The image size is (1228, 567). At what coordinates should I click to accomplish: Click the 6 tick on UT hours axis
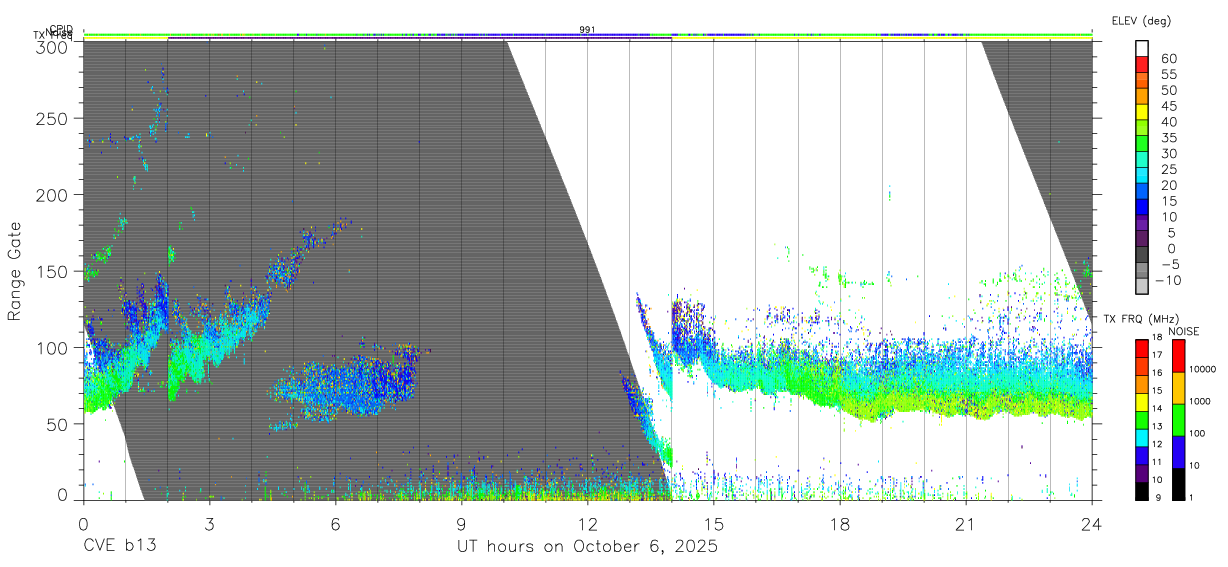tap(335, 524)
